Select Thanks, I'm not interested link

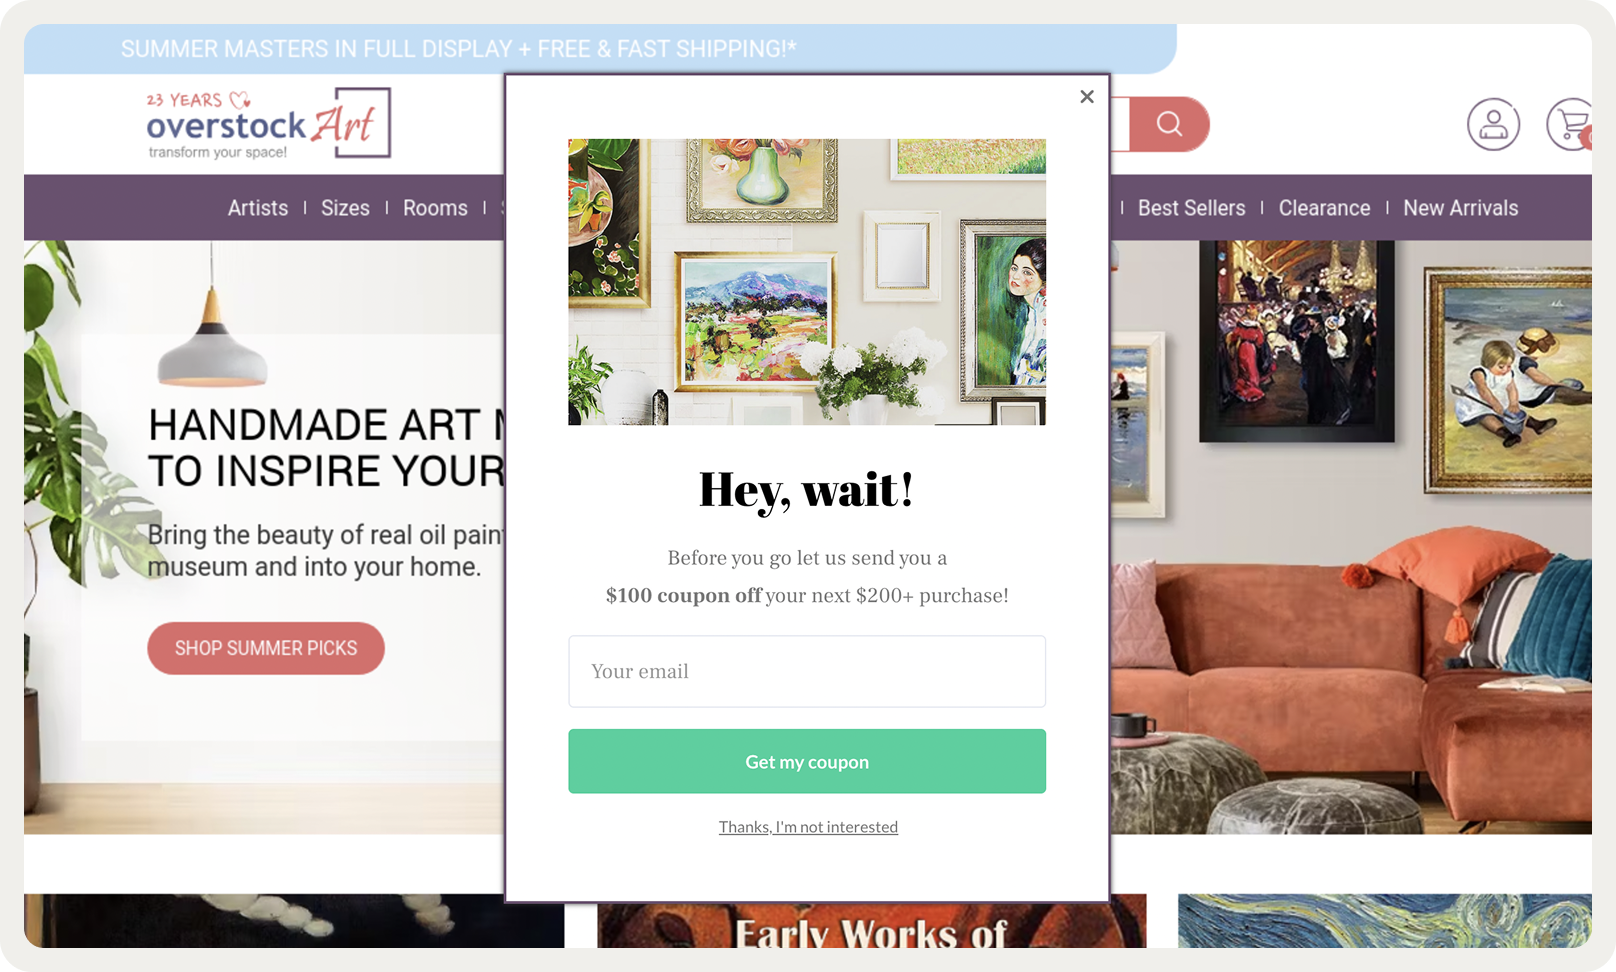point(808,827)
